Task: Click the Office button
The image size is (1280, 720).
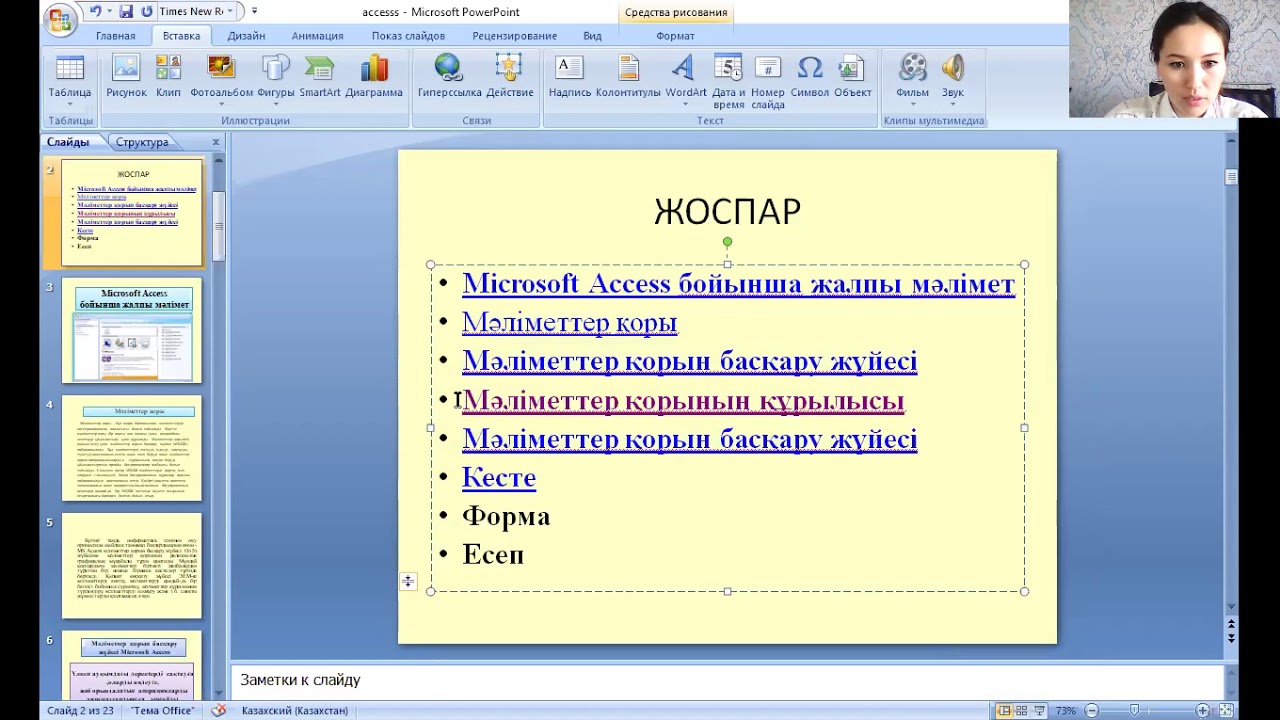Action: [60, 18]
